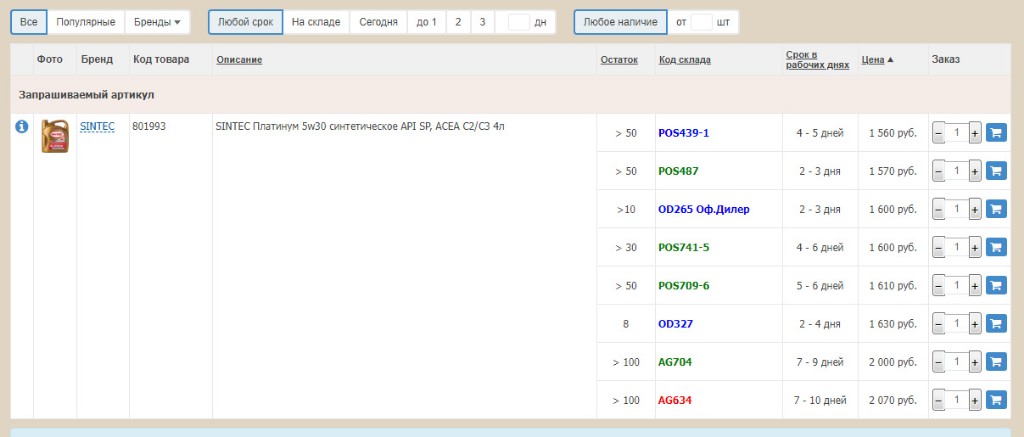Viewport: 1024px width, 437px height.
Task: Select Любой срок delivery filter
Action: click(246, 22)
